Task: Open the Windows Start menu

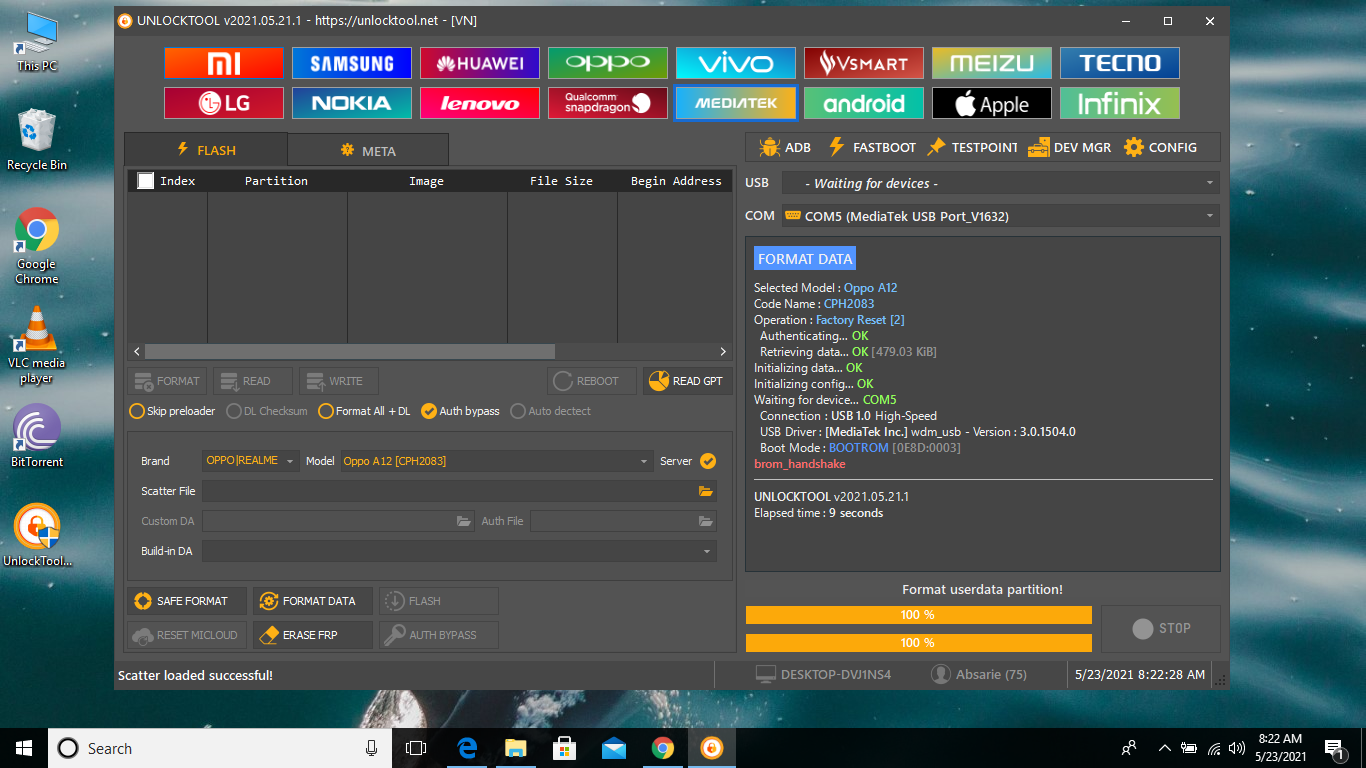Action: (24, 748)
